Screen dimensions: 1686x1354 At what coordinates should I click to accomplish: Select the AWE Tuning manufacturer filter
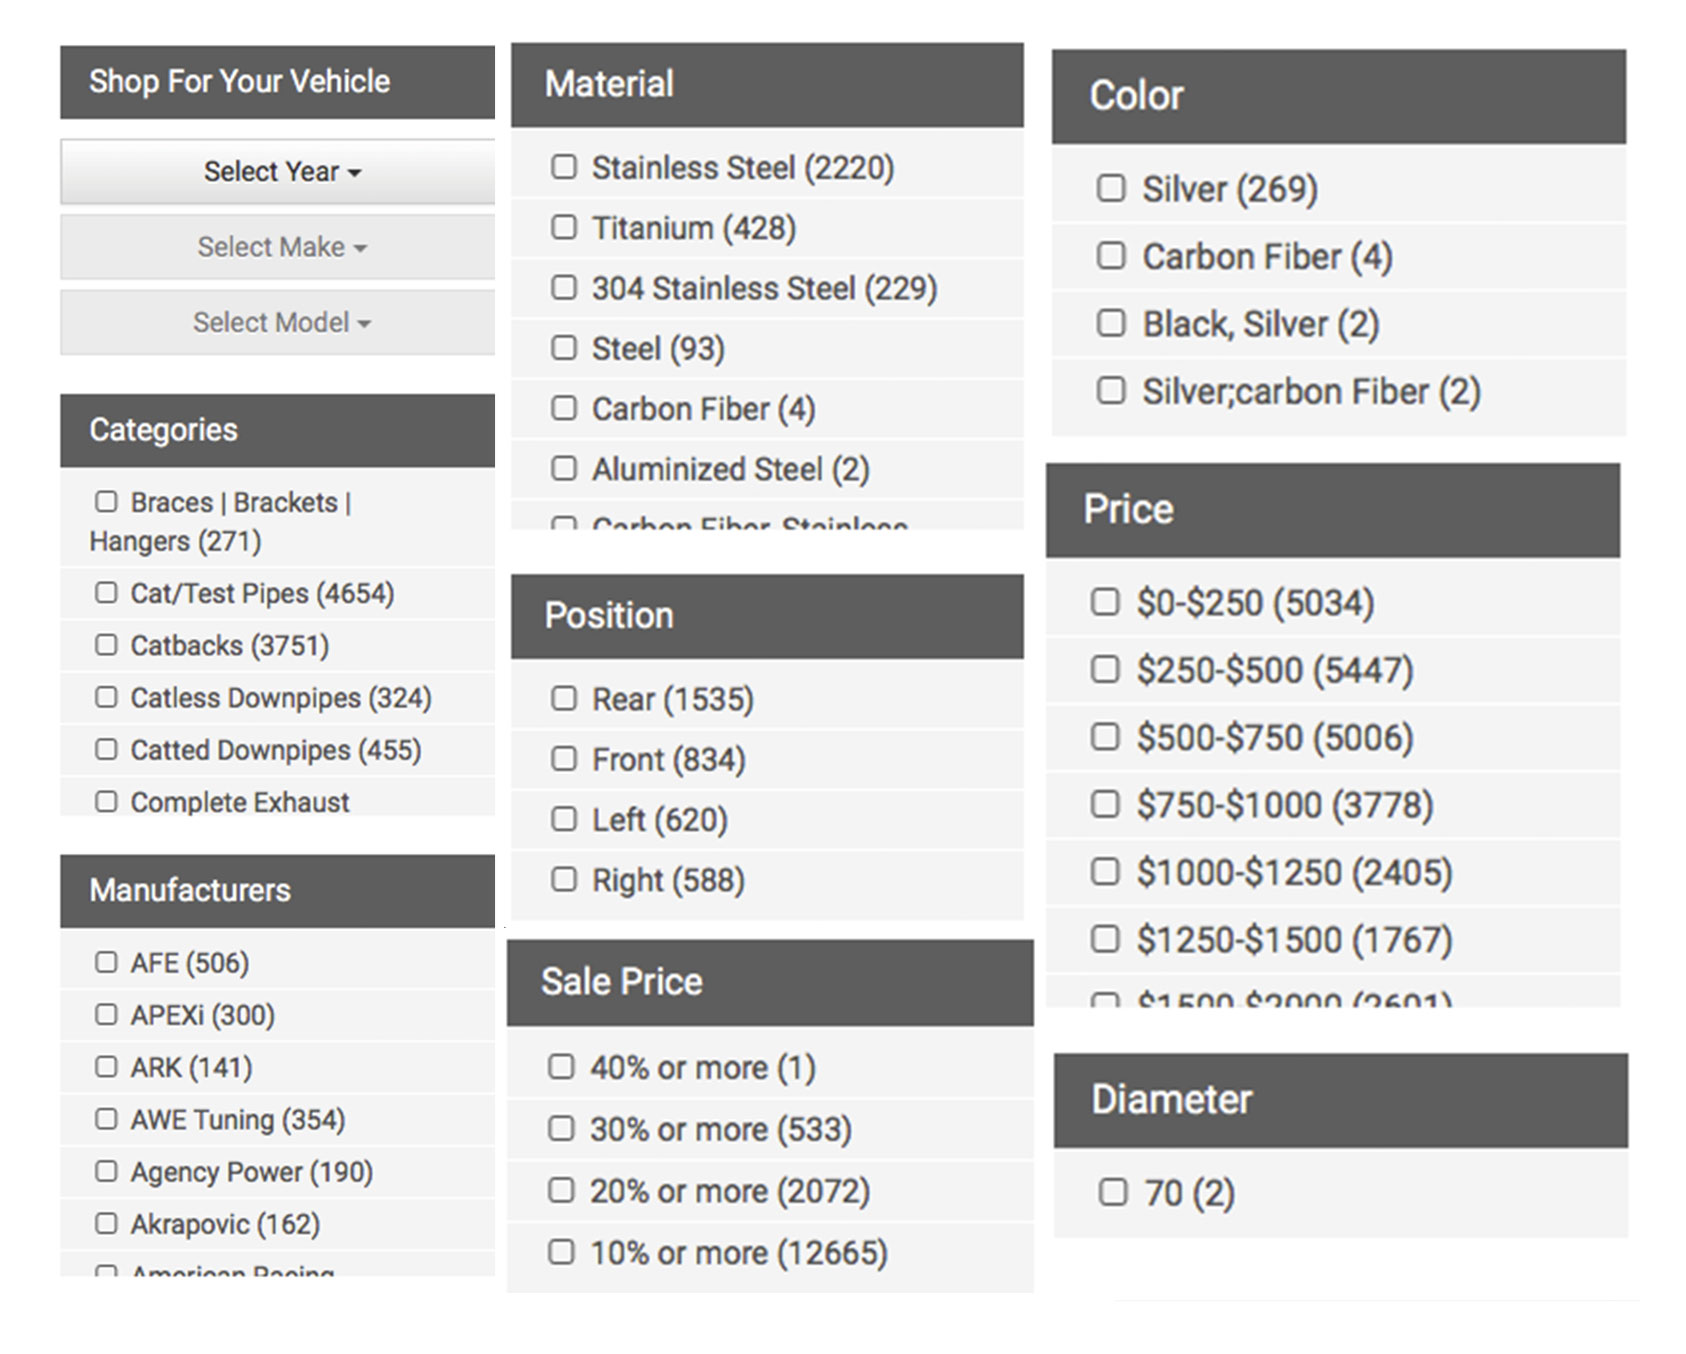[106, 1119]
